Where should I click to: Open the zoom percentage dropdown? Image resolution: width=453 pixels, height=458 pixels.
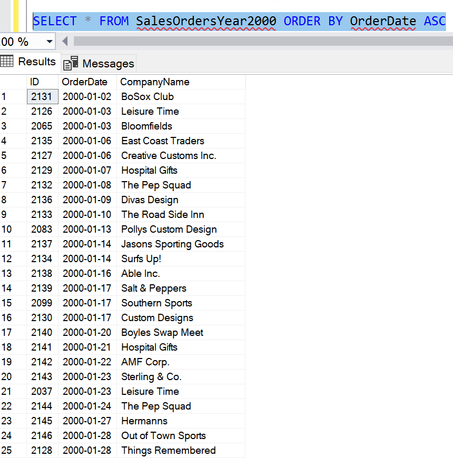pos(50,42)
